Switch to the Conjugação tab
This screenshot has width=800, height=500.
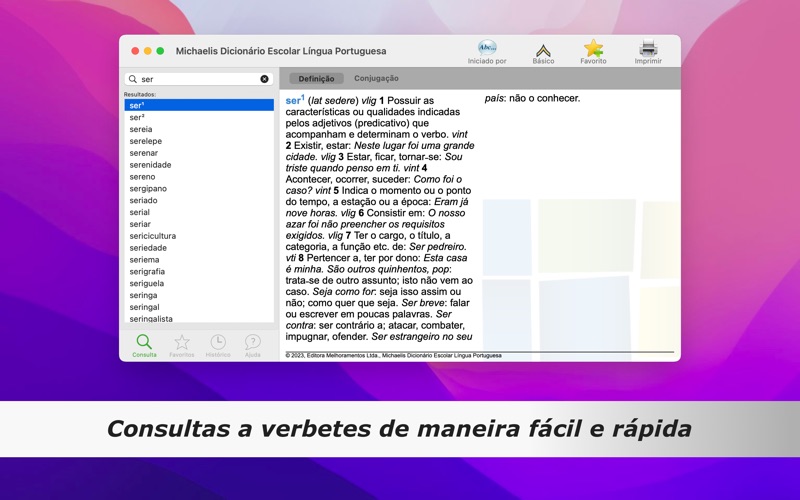click(377, 78)
